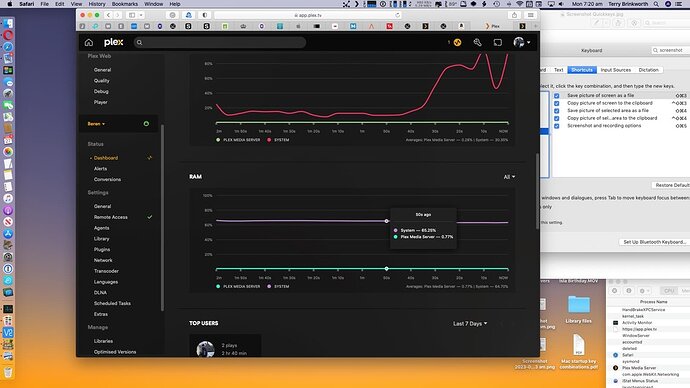Image resolution: width=690 pixels, height=388 pixels.
Task: Select Network in the settings list
Action: tap(103, 260)
